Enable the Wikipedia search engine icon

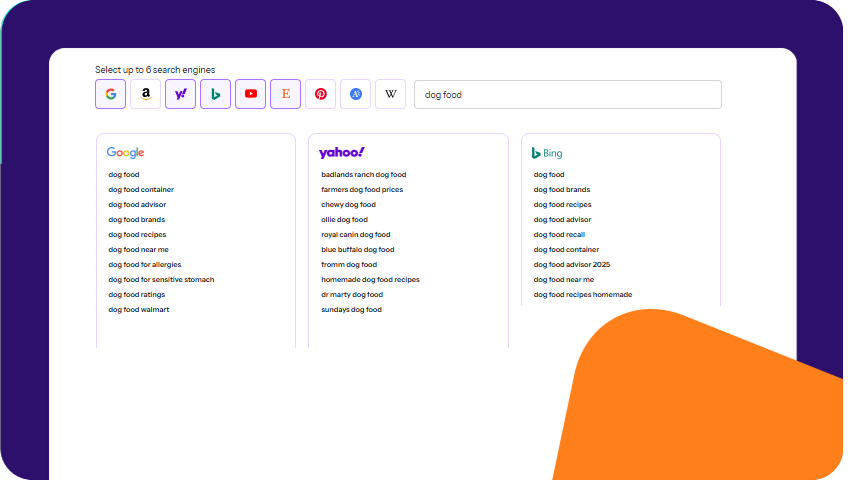(x=390, y=94)
